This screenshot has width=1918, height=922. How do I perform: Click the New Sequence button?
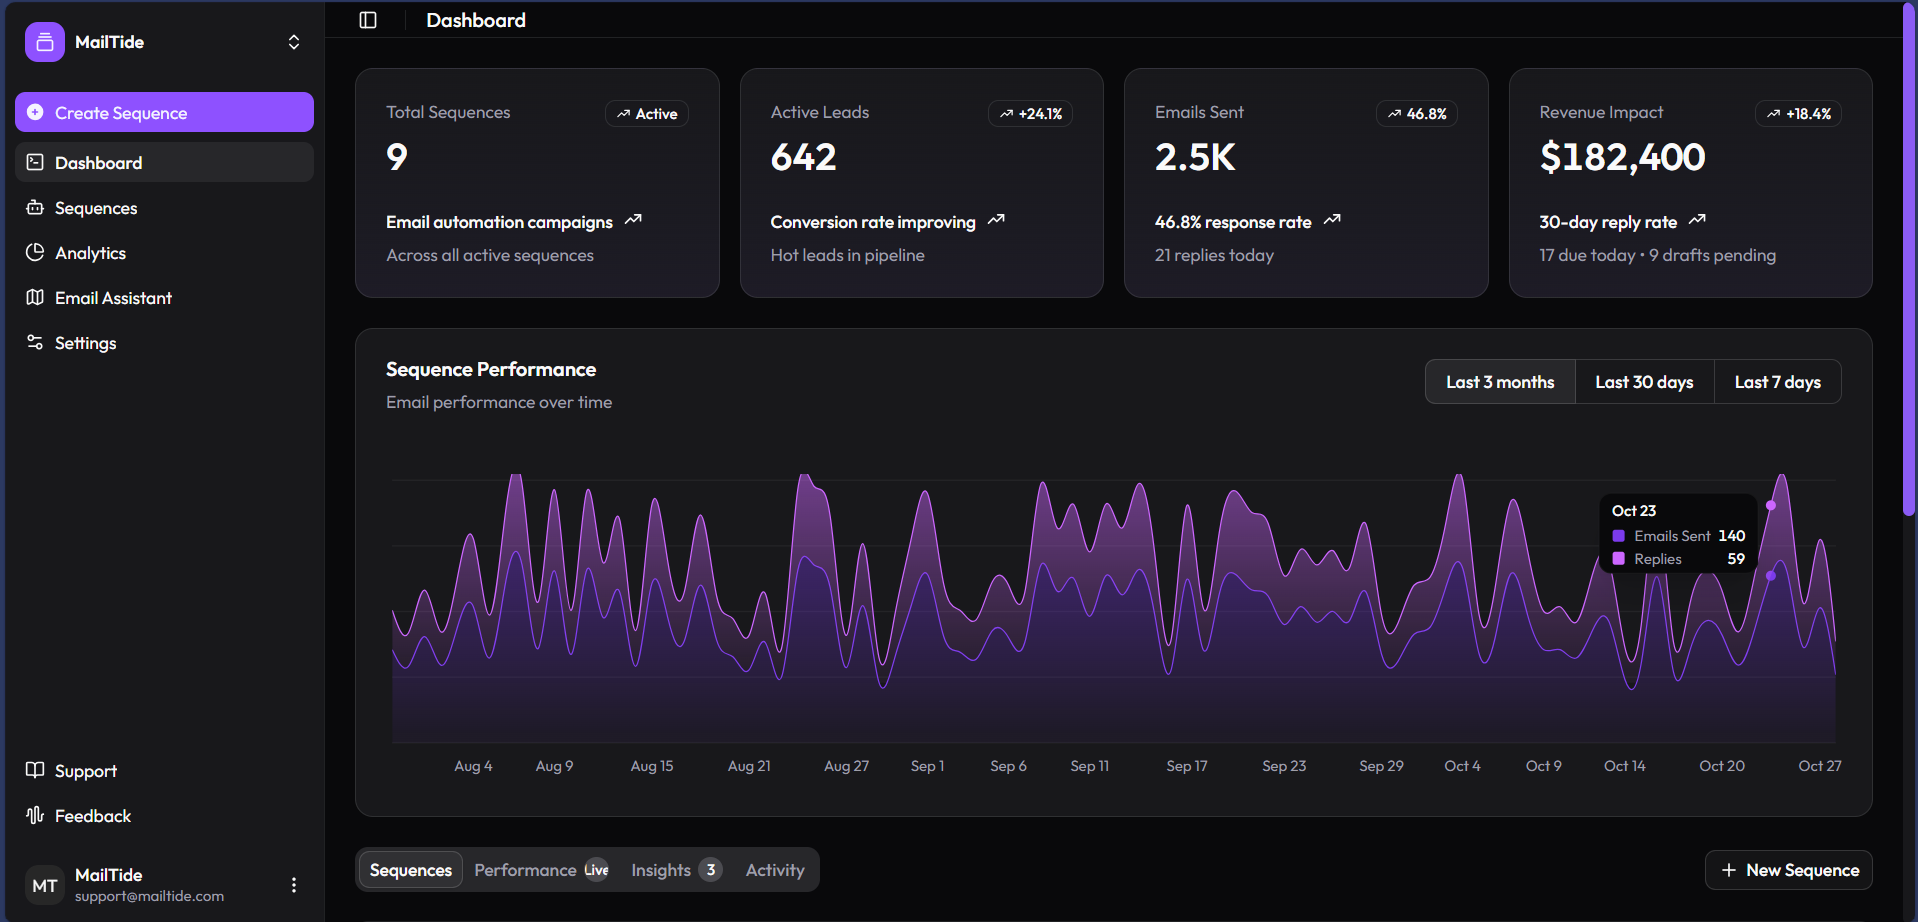pyautogui.click(x=1788, y=870)
